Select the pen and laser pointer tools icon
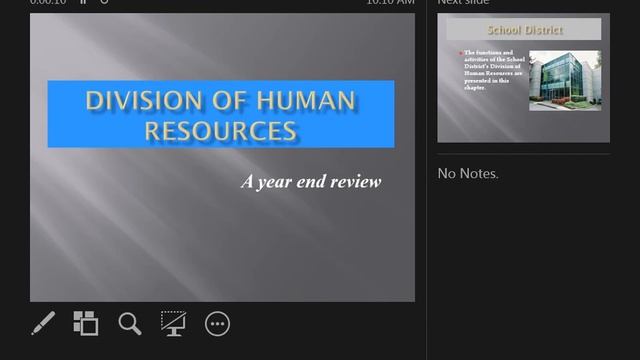 [43, 323]
